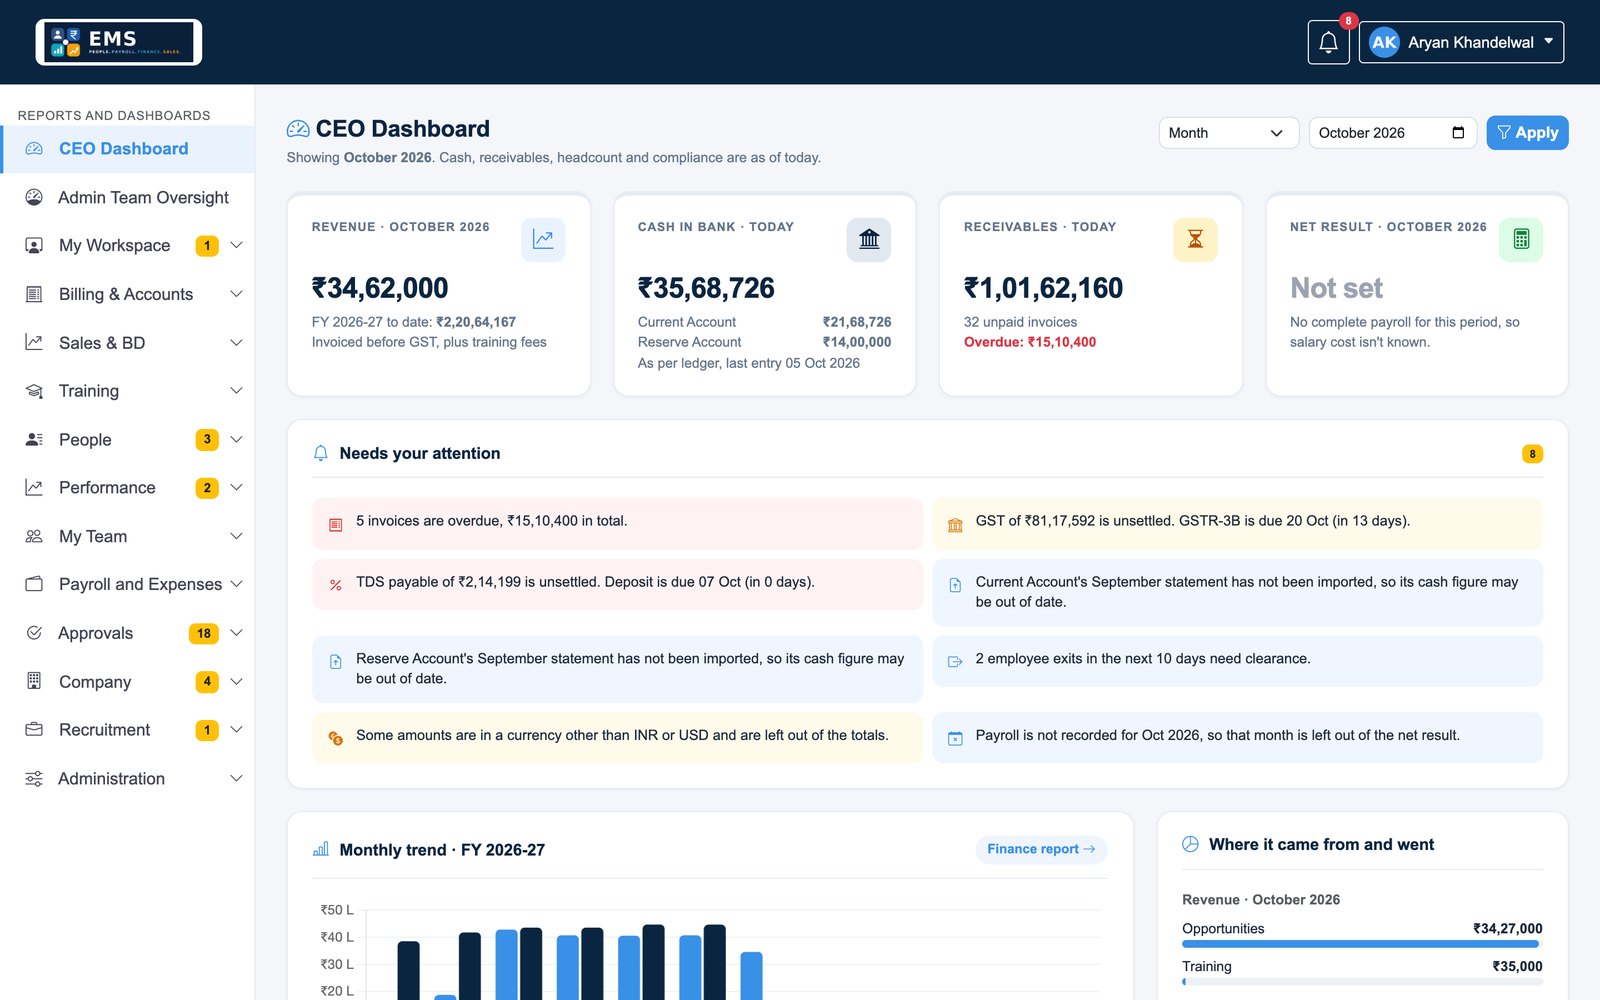Expand the Payroll and Expenses chevron
The width and height of the screenshot is (1600, 1000).
pos(237,584)
